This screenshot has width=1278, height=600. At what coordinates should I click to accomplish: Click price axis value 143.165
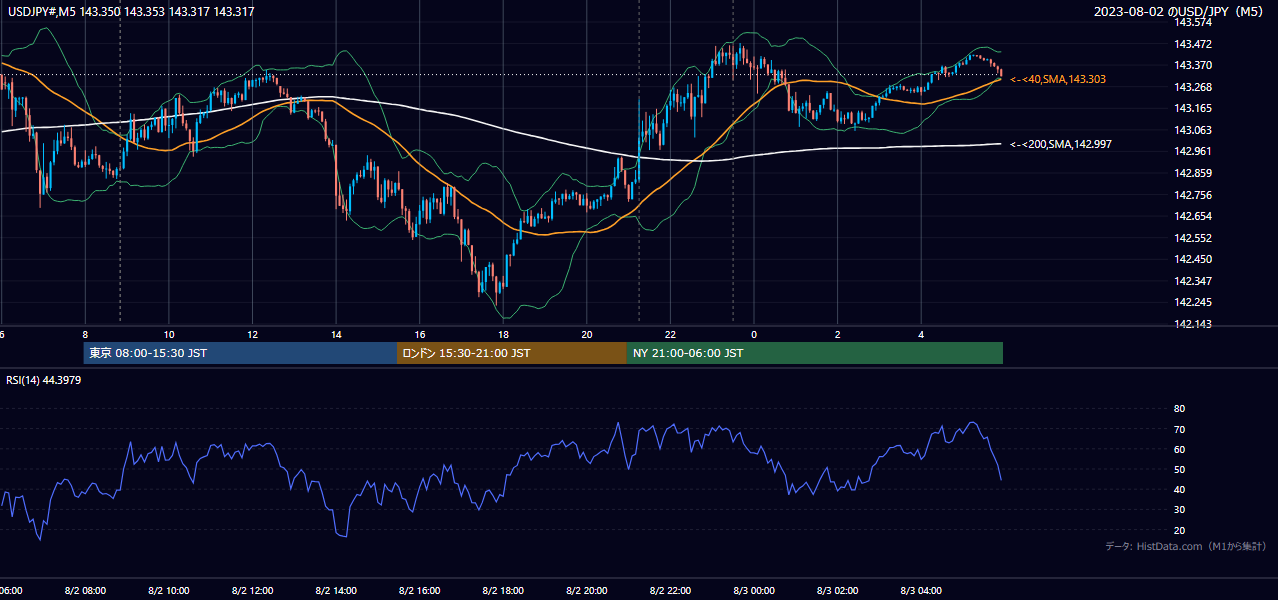(1193, 108)
